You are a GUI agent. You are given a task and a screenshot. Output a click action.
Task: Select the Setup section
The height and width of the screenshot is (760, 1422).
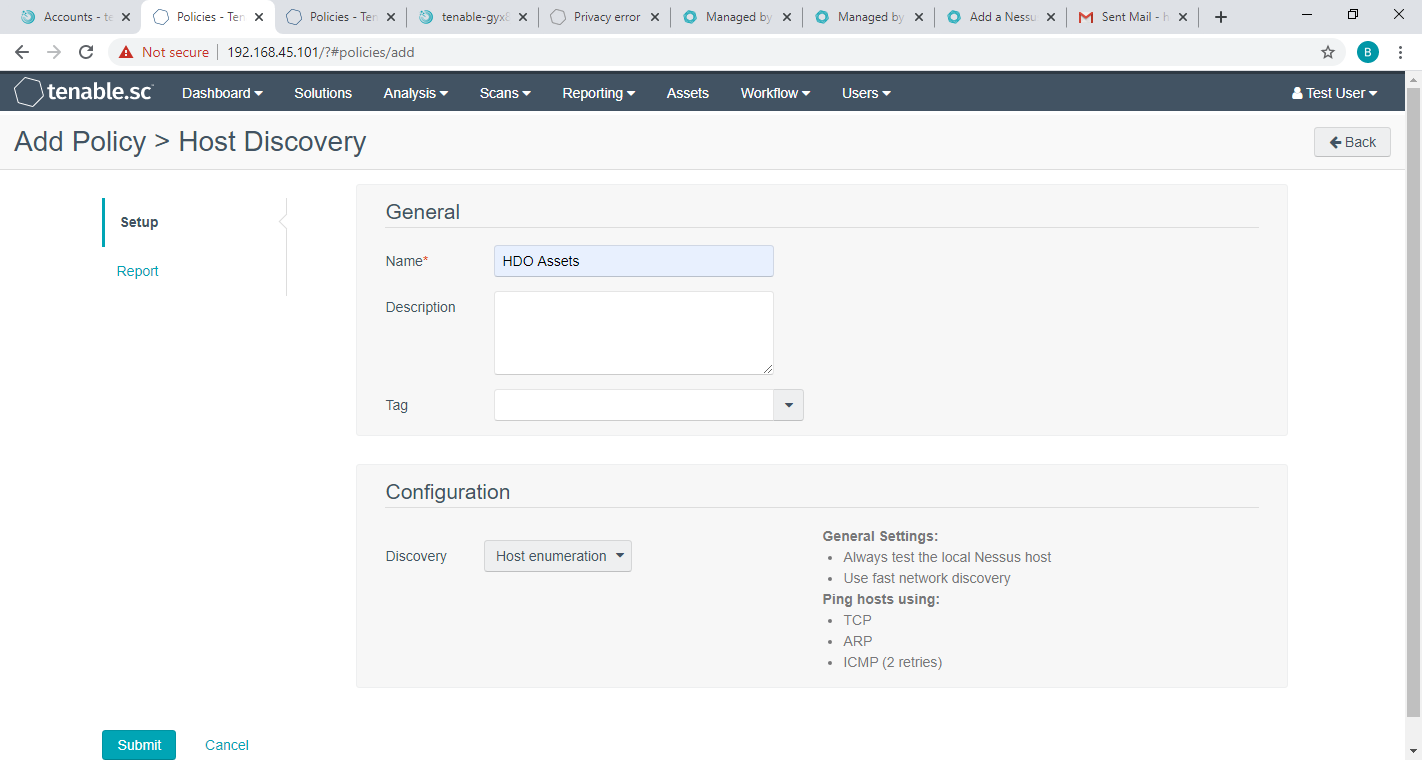139,222
